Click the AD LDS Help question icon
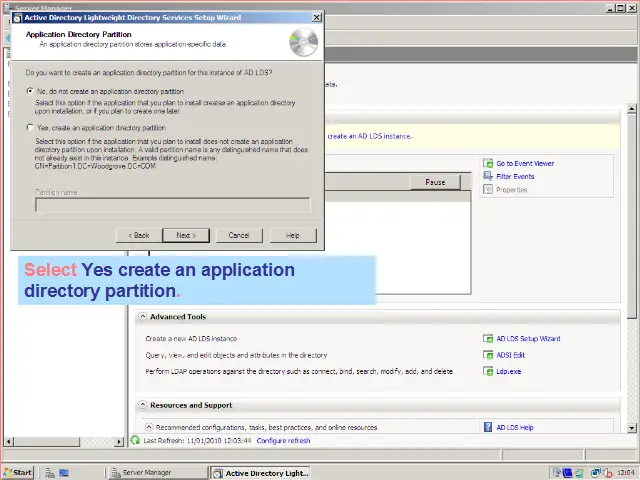The width and height of the screenshot is (640, 480). coord(488,427)
